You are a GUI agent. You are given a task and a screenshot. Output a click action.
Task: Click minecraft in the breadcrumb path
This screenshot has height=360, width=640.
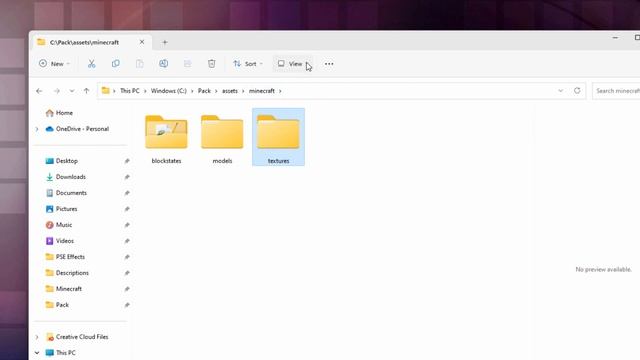pyautogui.click(x=262, y=91)
